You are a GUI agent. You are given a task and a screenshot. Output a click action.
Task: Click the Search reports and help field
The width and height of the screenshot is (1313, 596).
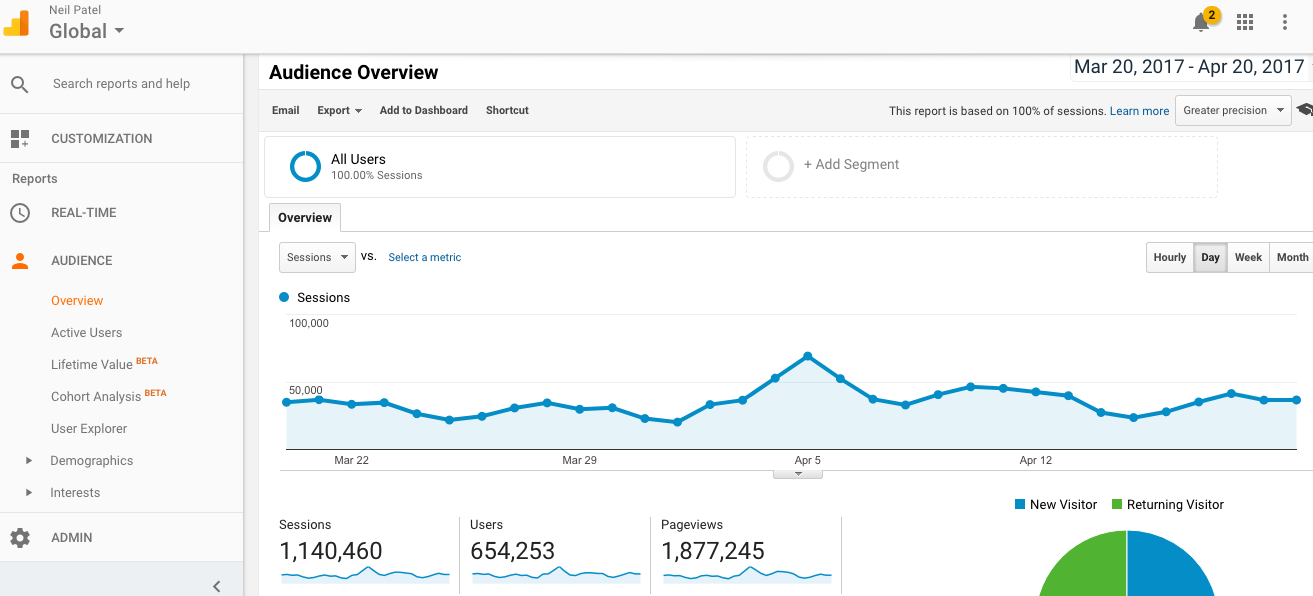coord(121,84)
